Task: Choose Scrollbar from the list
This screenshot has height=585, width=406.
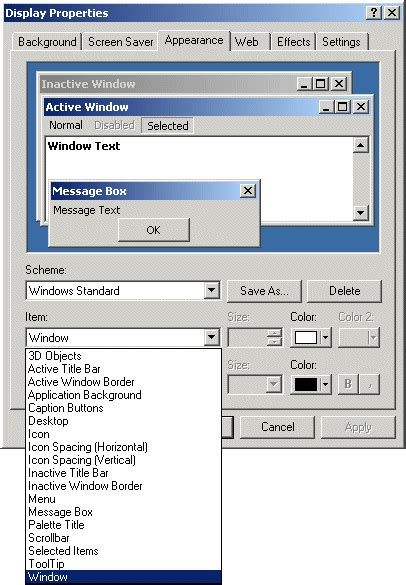Action: pyautogui.click(x=124, y=538)
